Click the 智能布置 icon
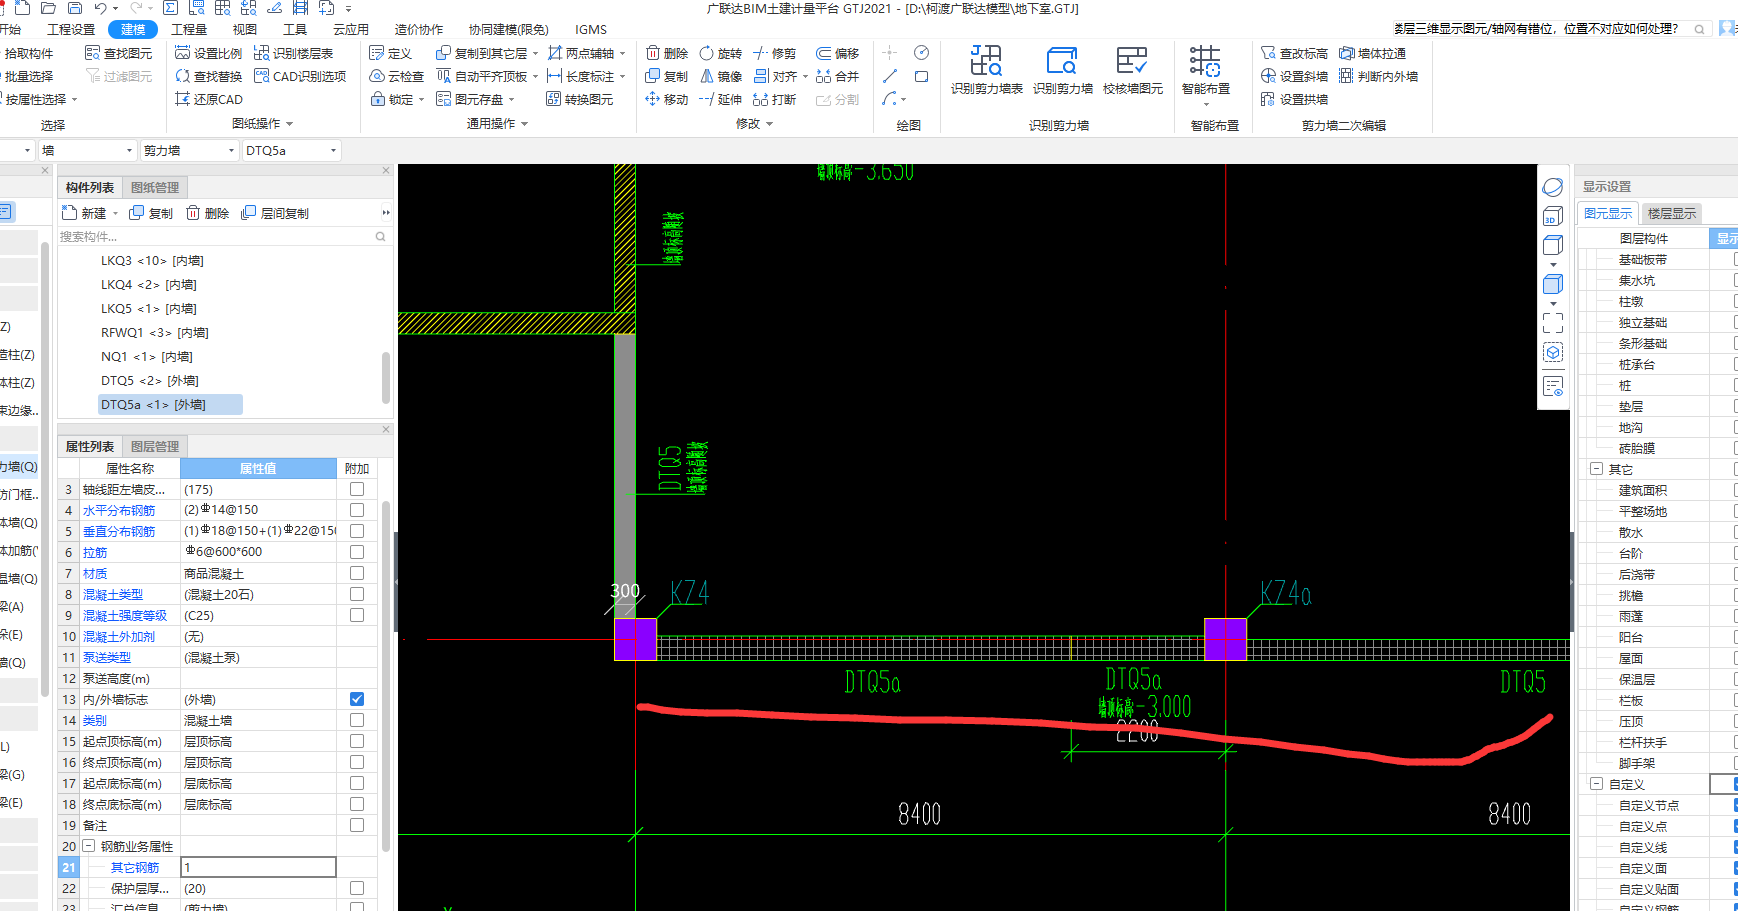Viewport: 1738px width, 911px height. [x=1205, y=61]
